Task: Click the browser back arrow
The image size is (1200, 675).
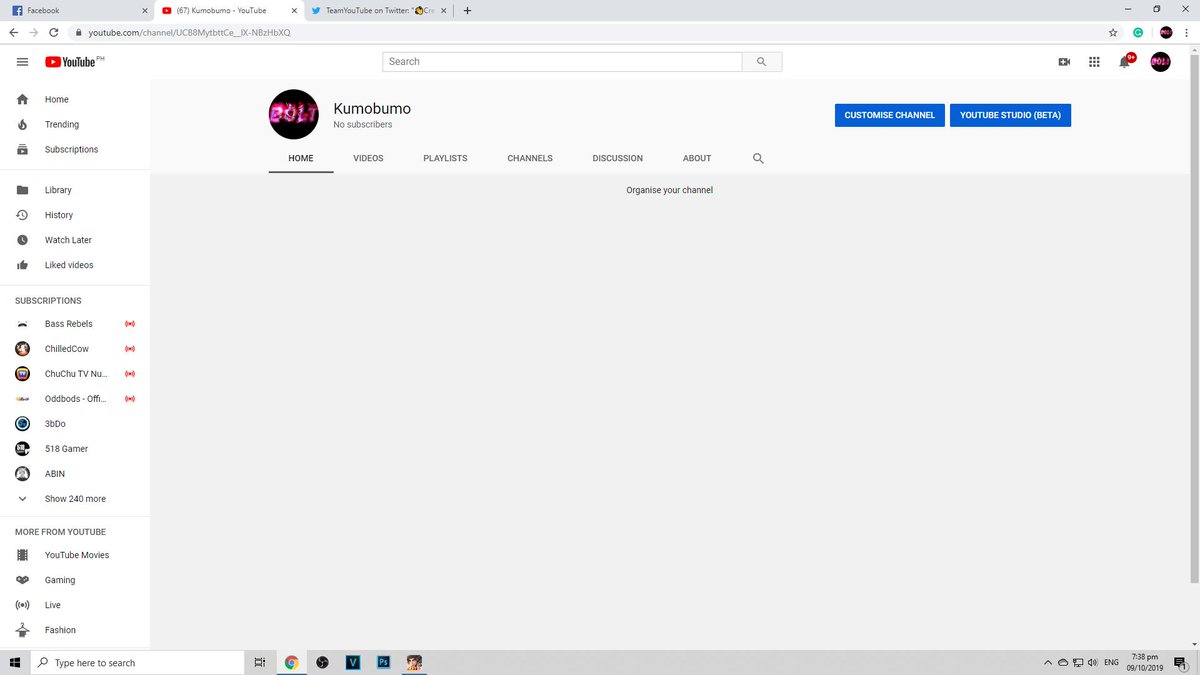Action: pyautogui.click(x=13, y=32)
